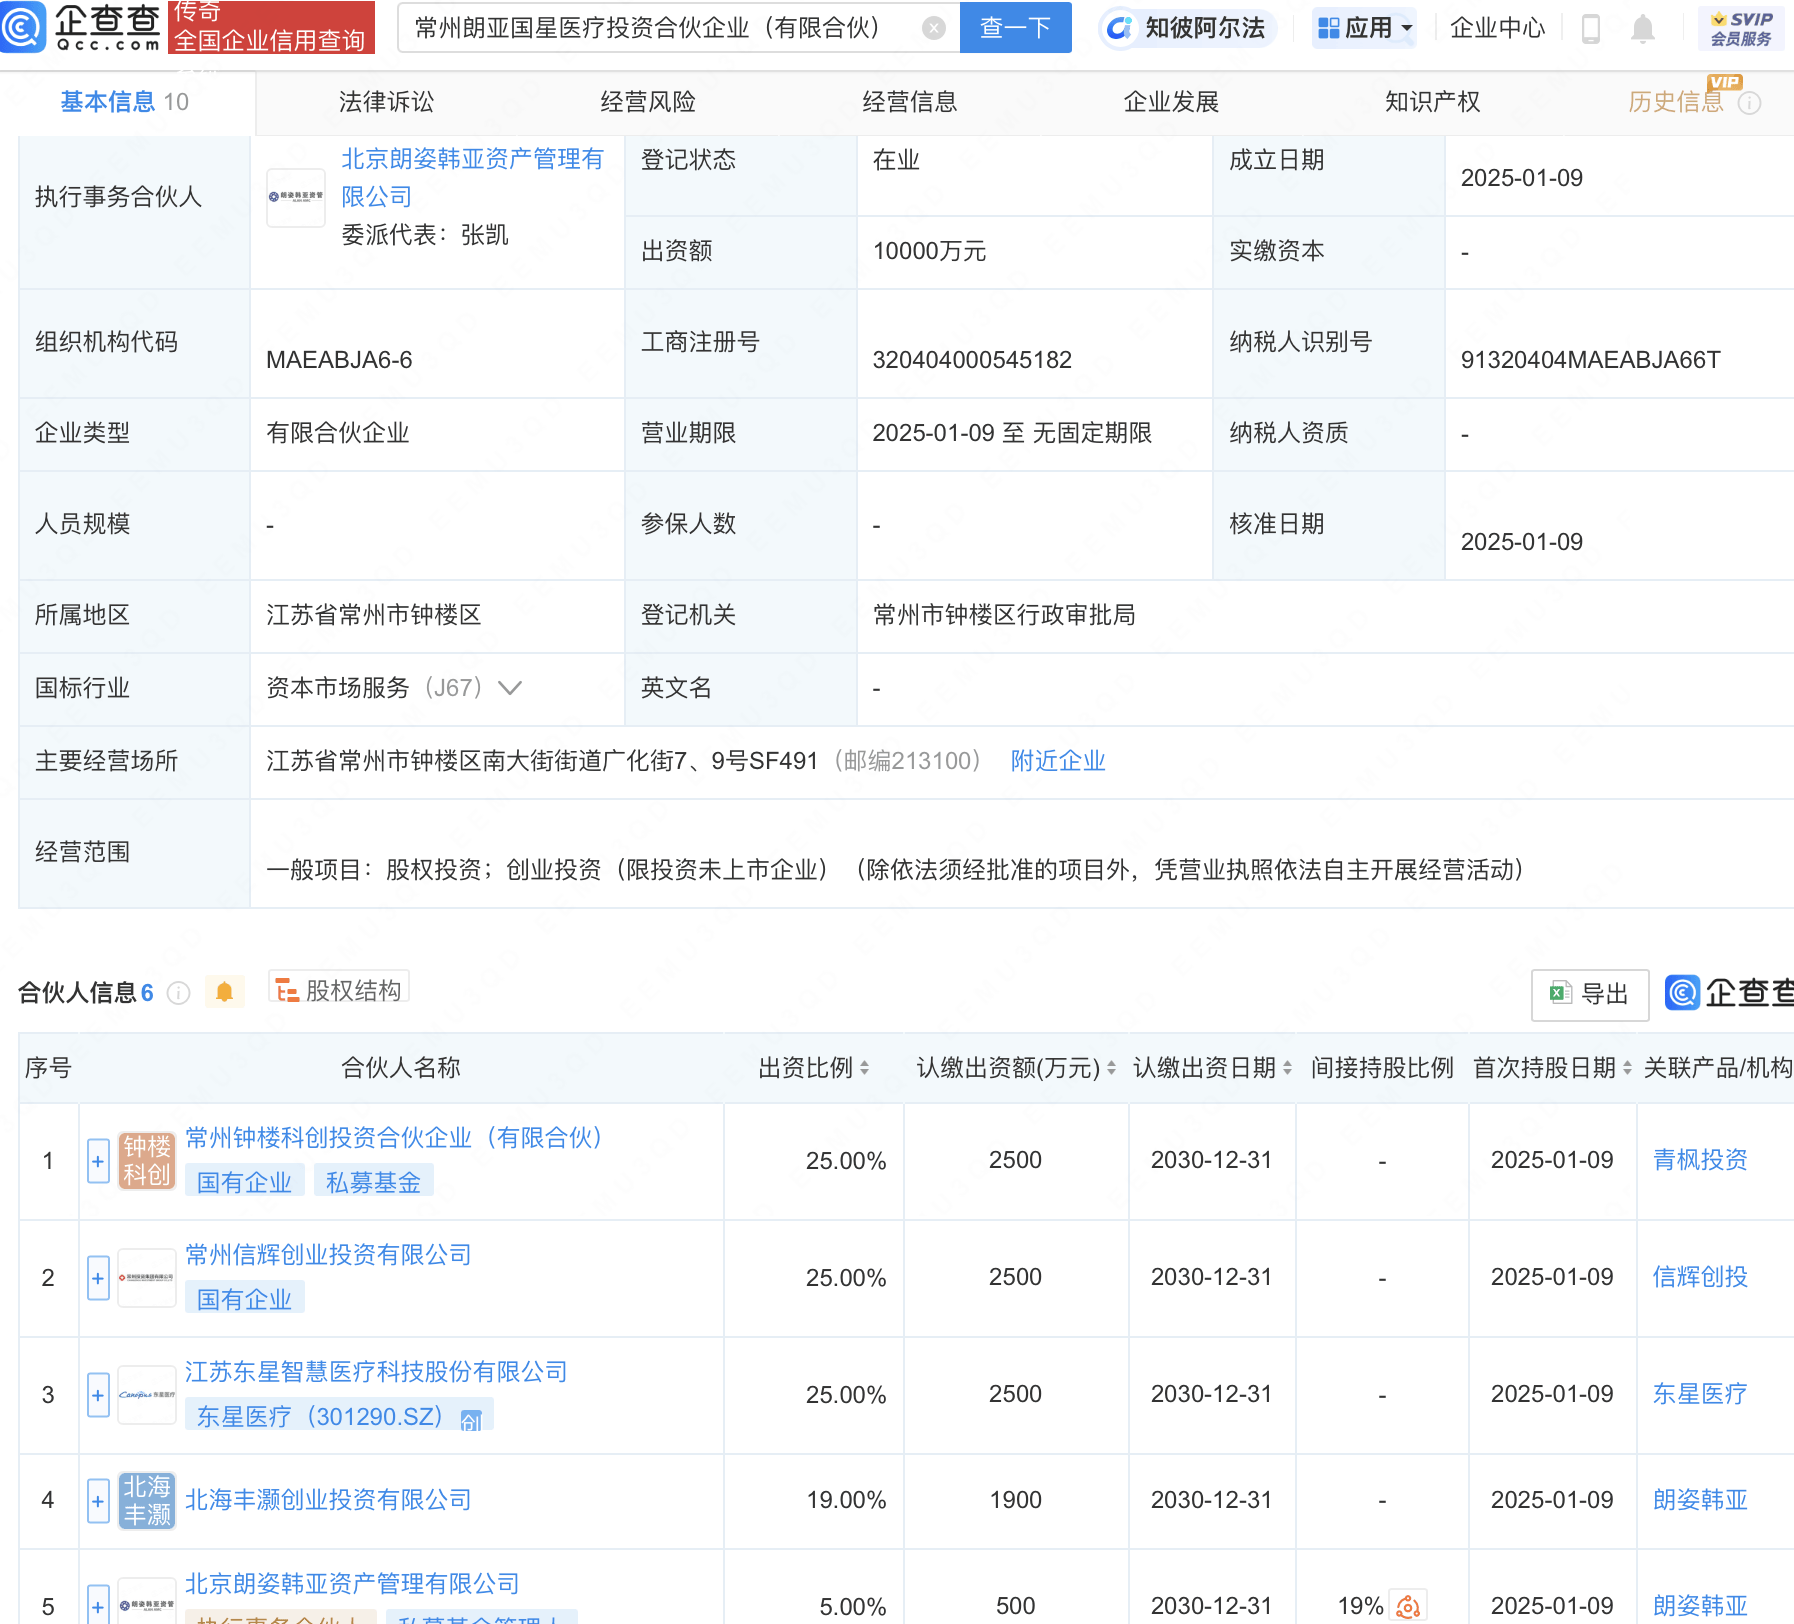This screenshot has width=1794, height=1624.
Task: Open 江苏东星智慧医疗科技股份有限公司 link
Action: click(x=376, y=1372)
